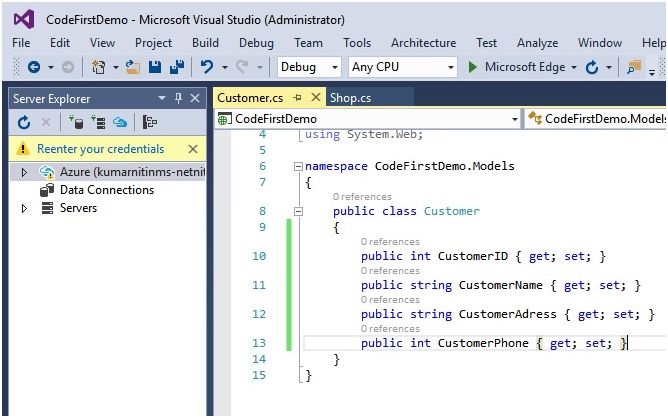
Task: Connect to Microsoft Azure subscription cloud icon
Action: click(x=120, y=123)
